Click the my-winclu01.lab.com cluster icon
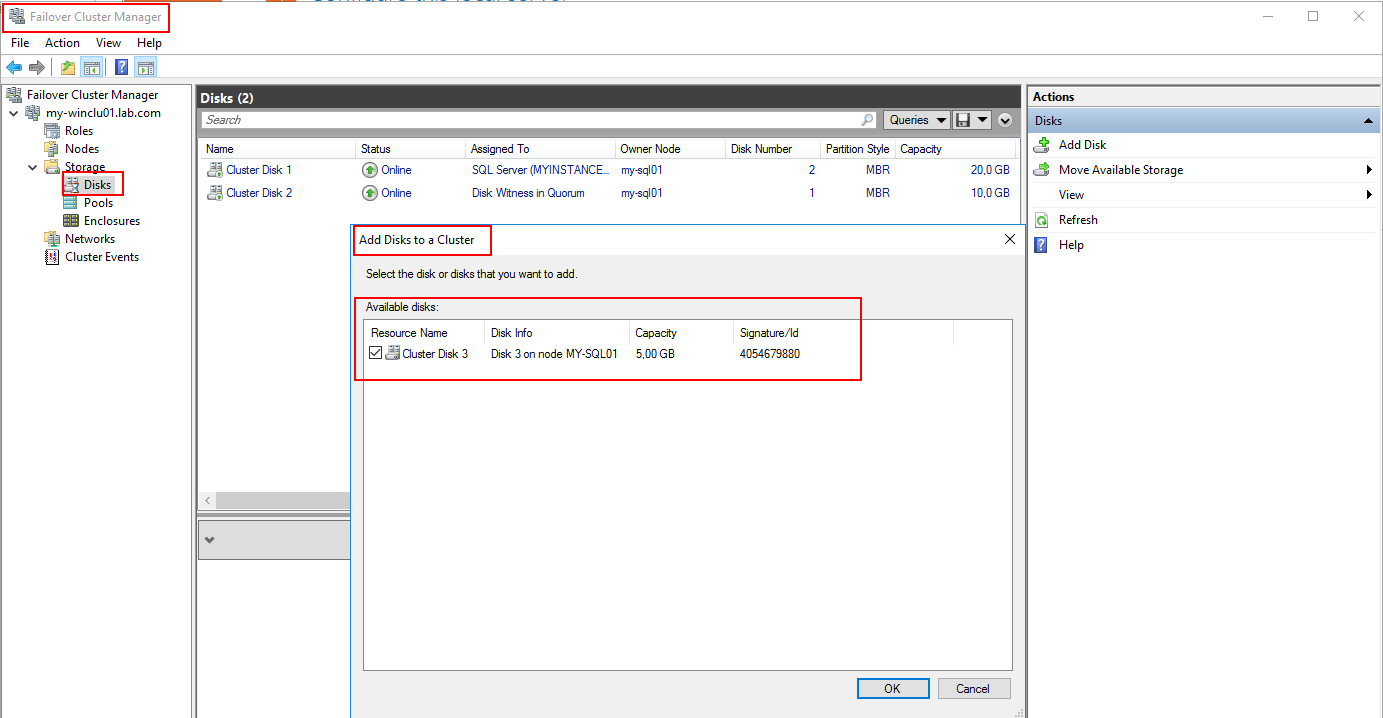The image size is (1383, 718). click(33, 113)
